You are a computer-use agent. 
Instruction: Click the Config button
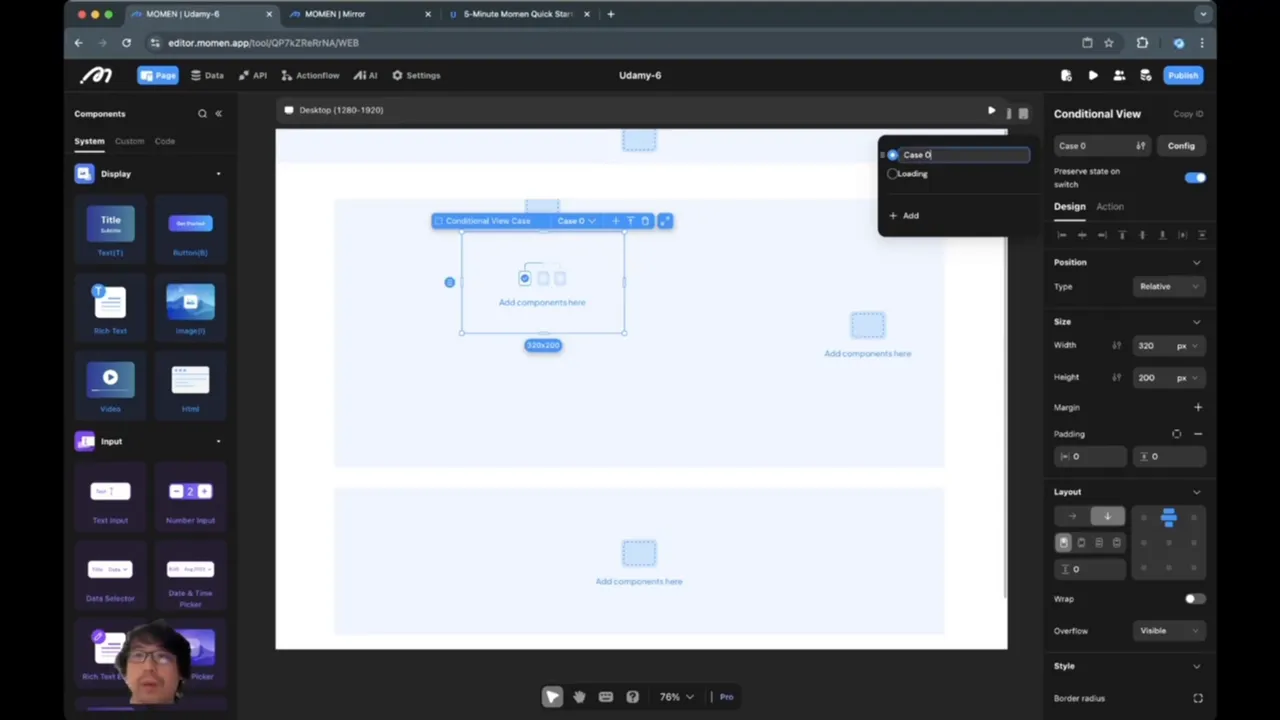click(1181, 146)
